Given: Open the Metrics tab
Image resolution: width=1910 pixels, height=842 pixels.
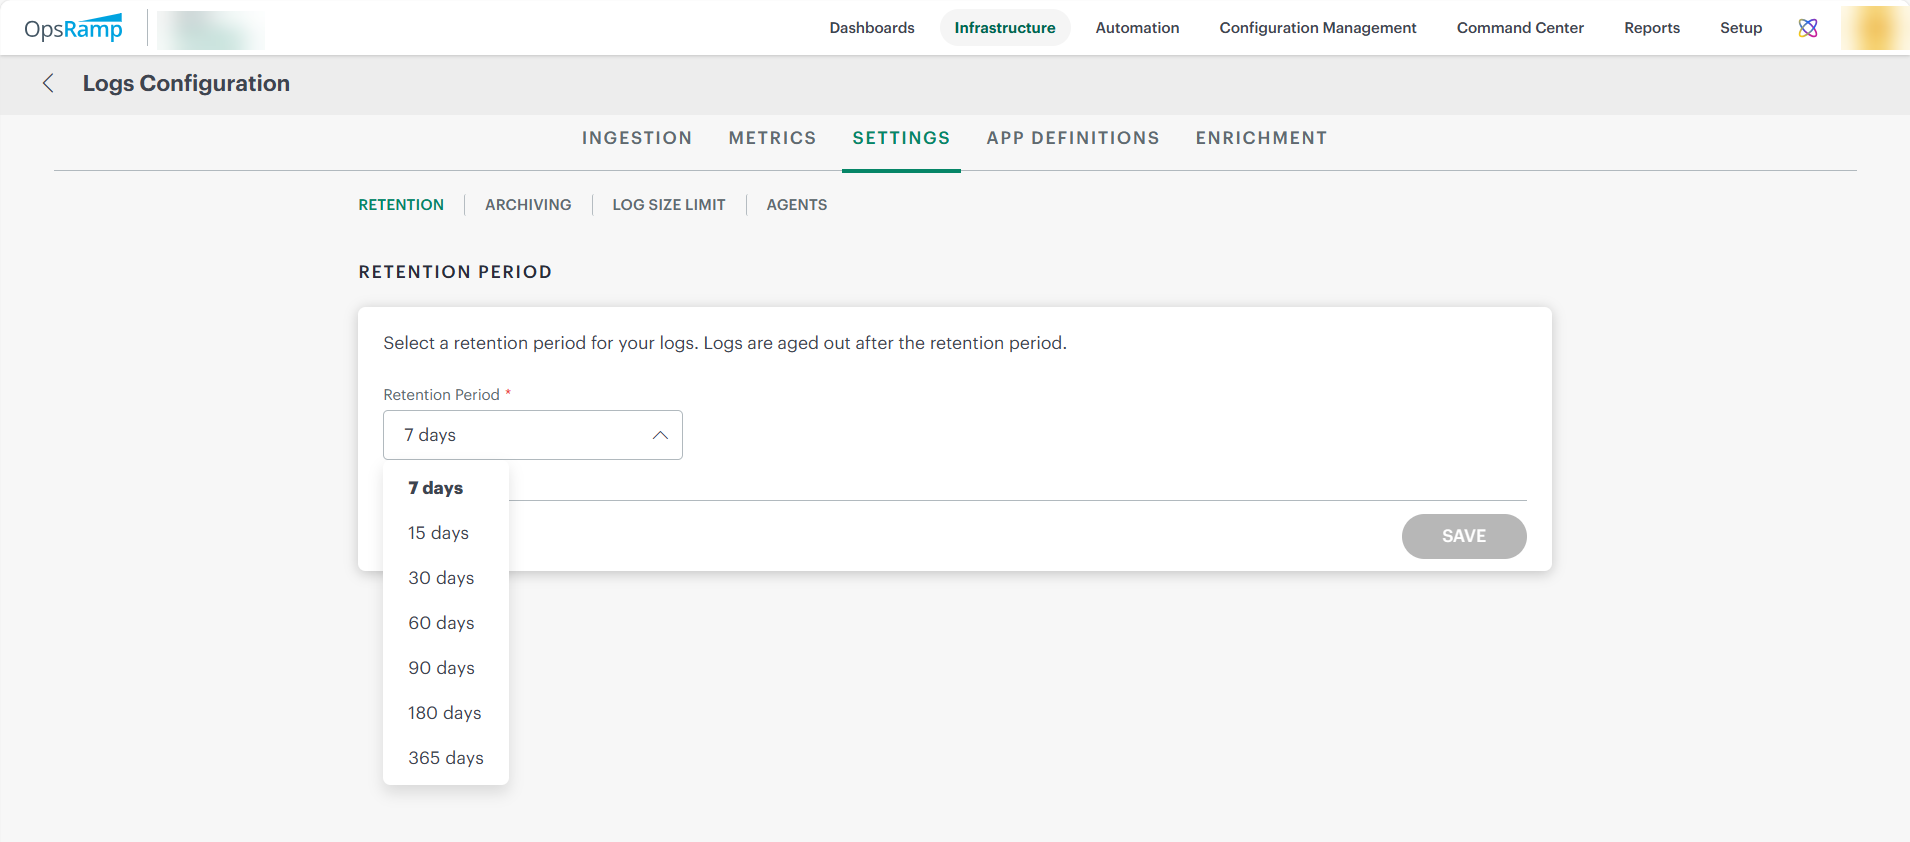Looking at the screenshot, I should tap(772, 138).
